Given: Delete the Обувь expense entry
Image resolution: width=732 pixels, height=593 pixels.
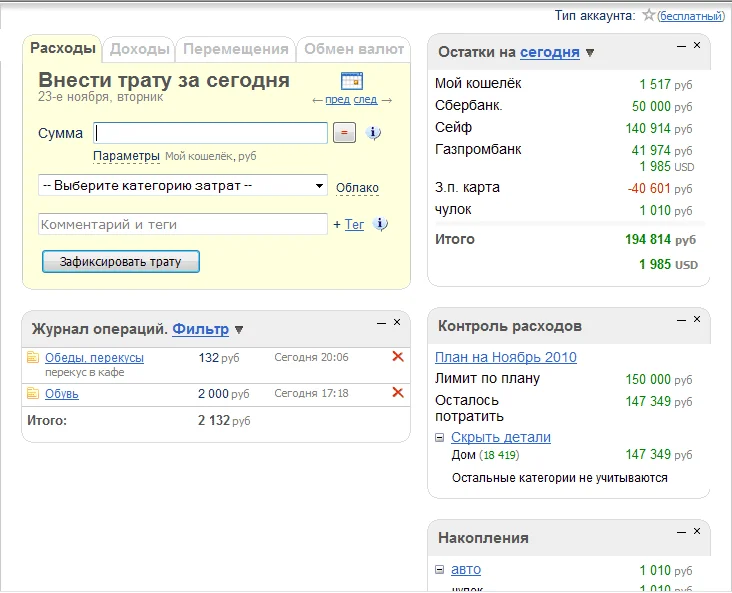Looking at the screenshot, I should [398, 393].
